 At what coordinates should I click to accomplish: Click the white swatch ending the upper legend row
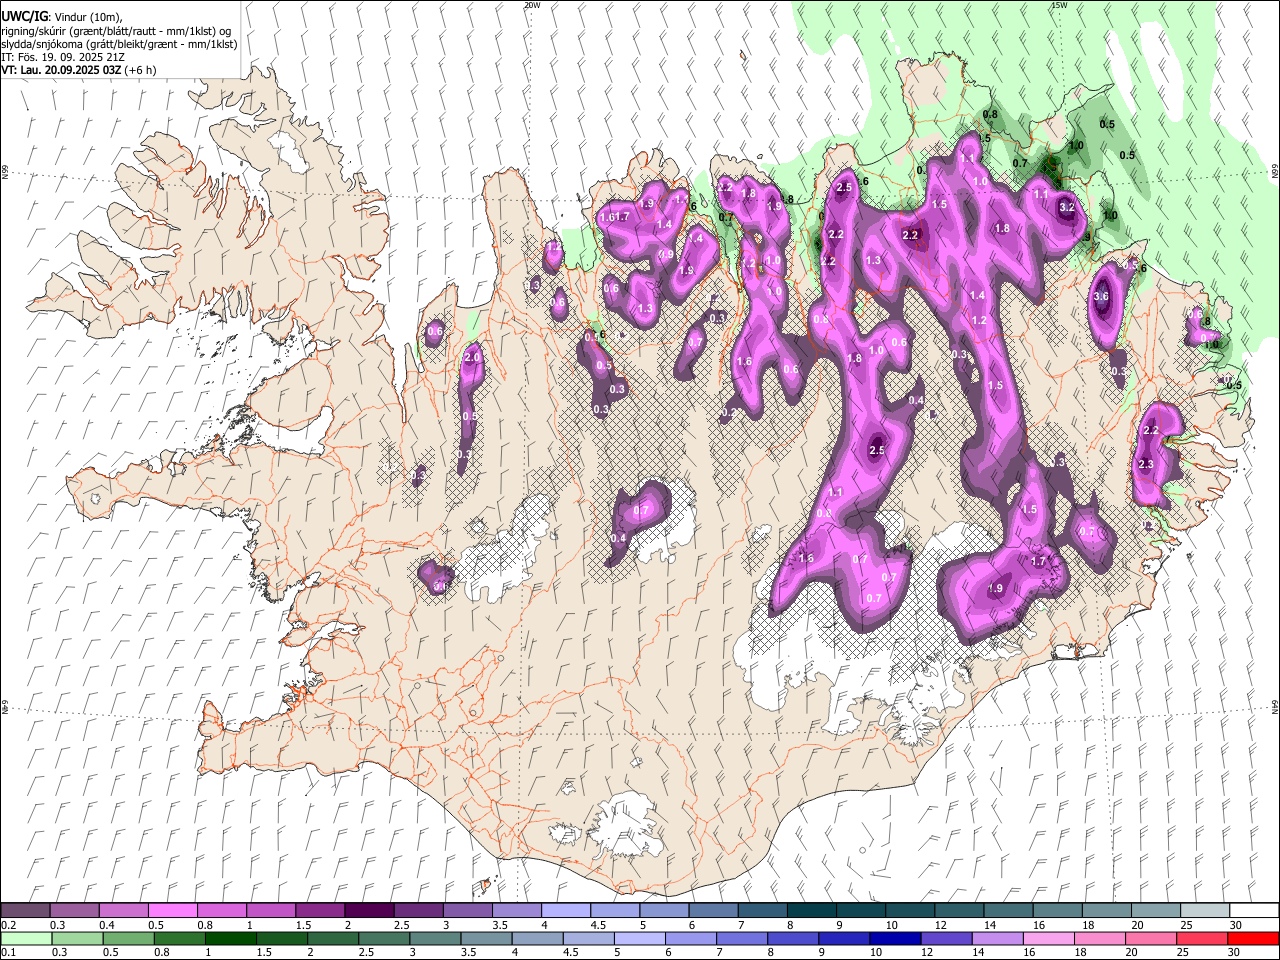(1252, 911)
